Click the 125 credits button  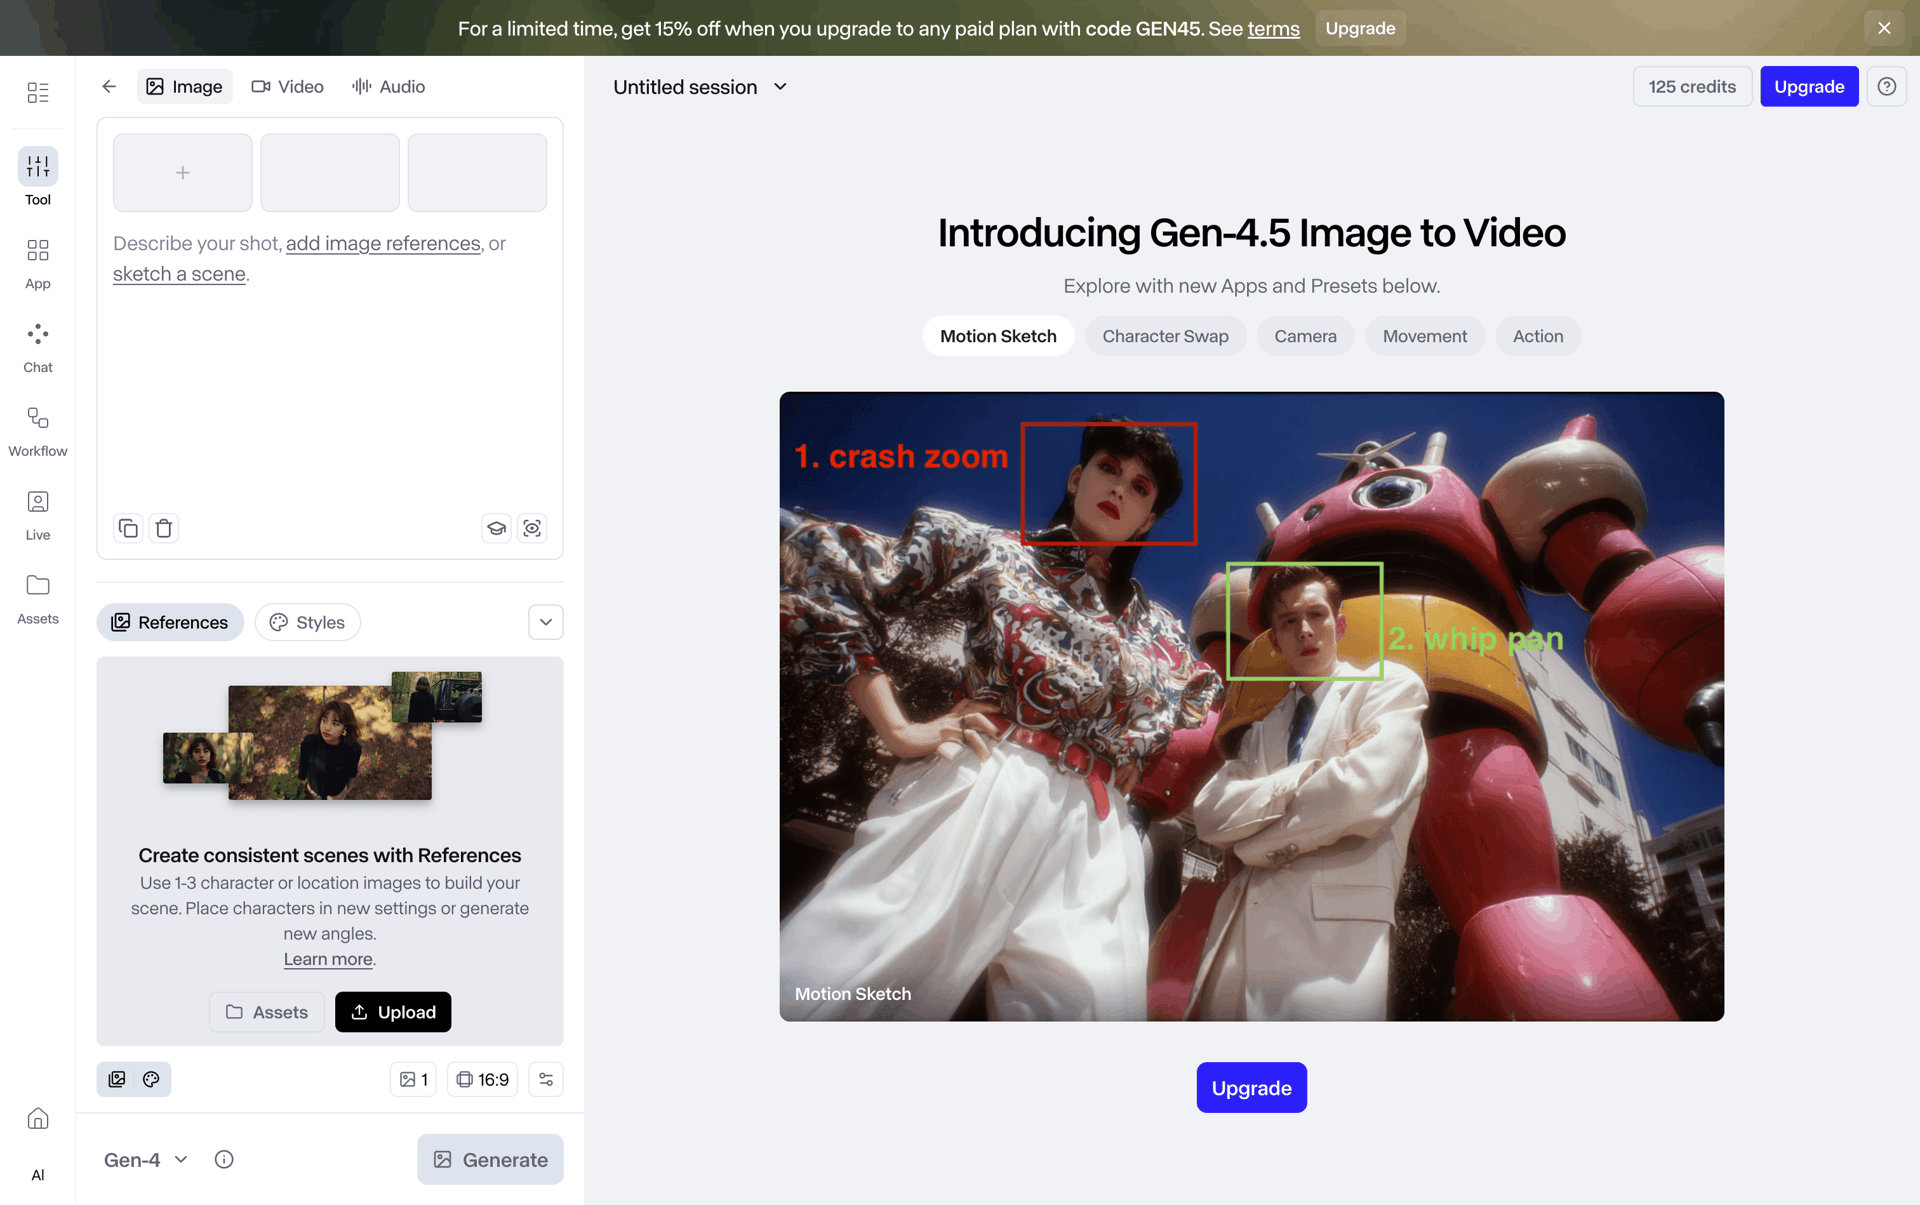pyautogui.click(x=1692, y=87)
